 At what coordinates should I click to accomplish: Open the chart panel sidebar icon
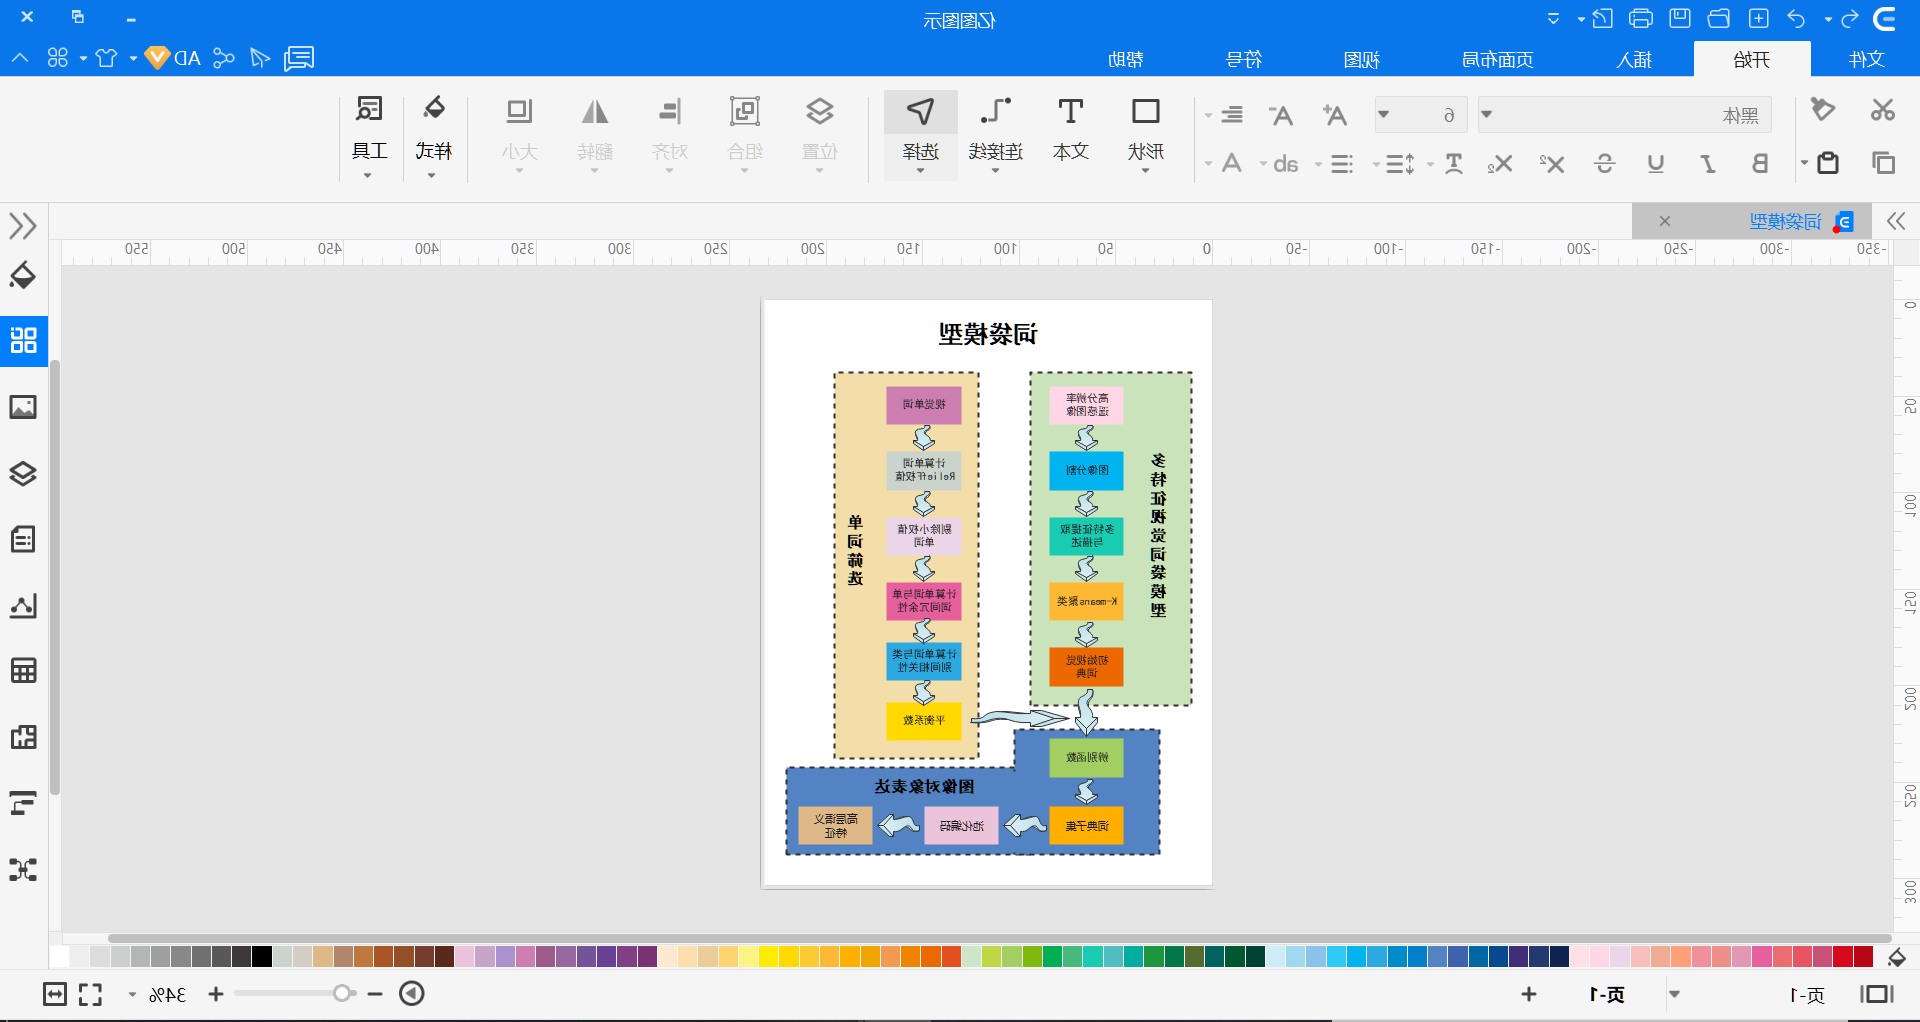pos(23,605)
